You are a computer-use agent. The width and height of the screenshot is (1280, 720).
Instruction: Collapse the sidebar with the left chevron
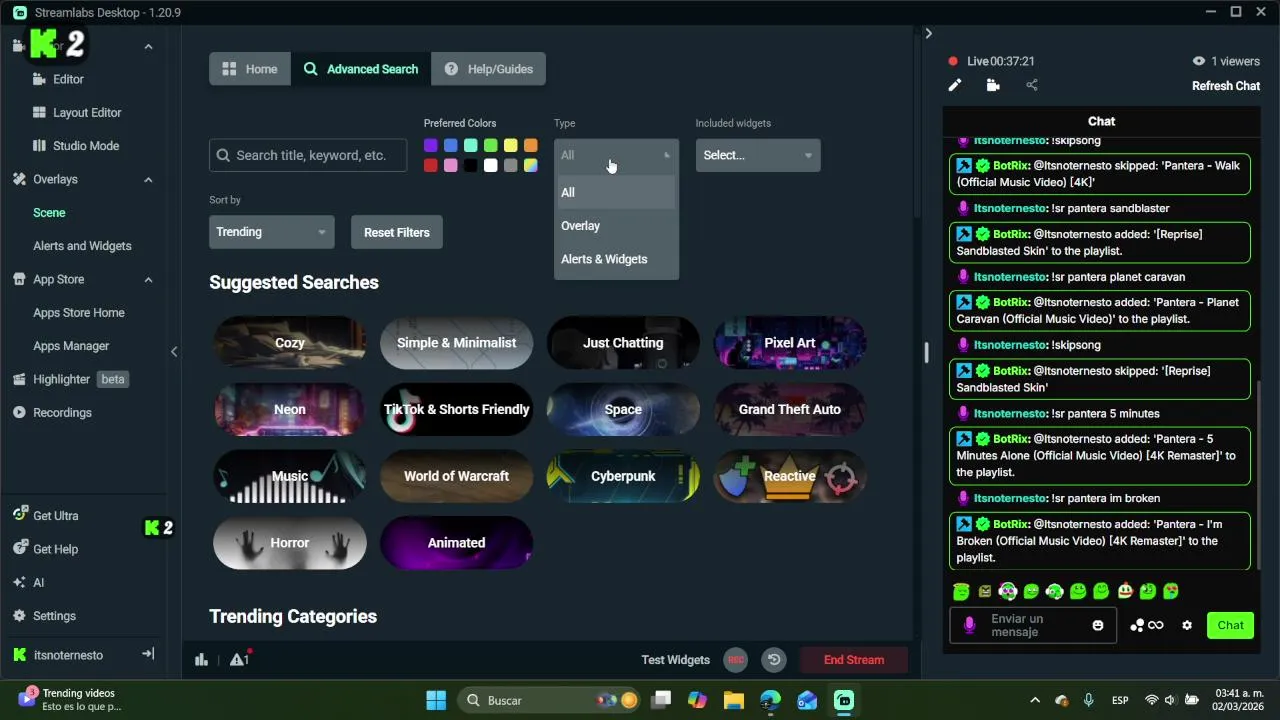(174, 351)
